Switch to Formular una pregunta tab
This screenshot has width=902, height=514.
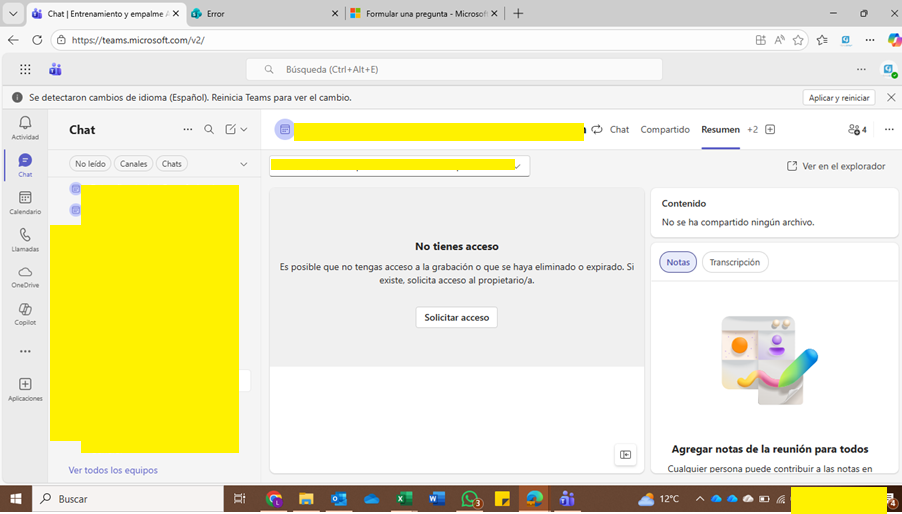[424, 14]
